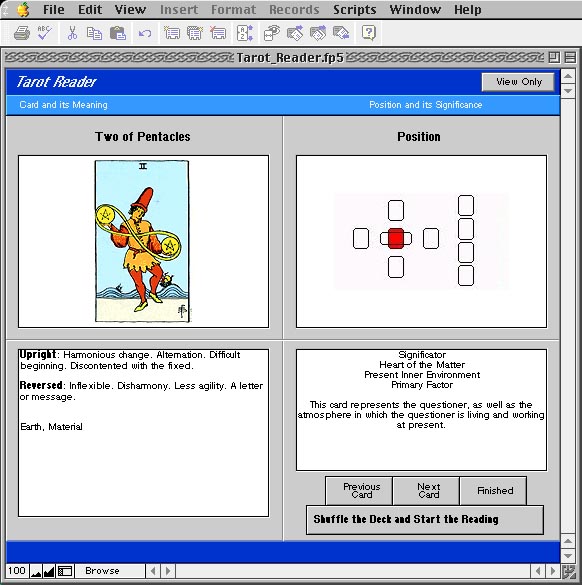The image size is (582, 585).
Task: Click the Find icon with the eye
Action: tap(272, 33)
